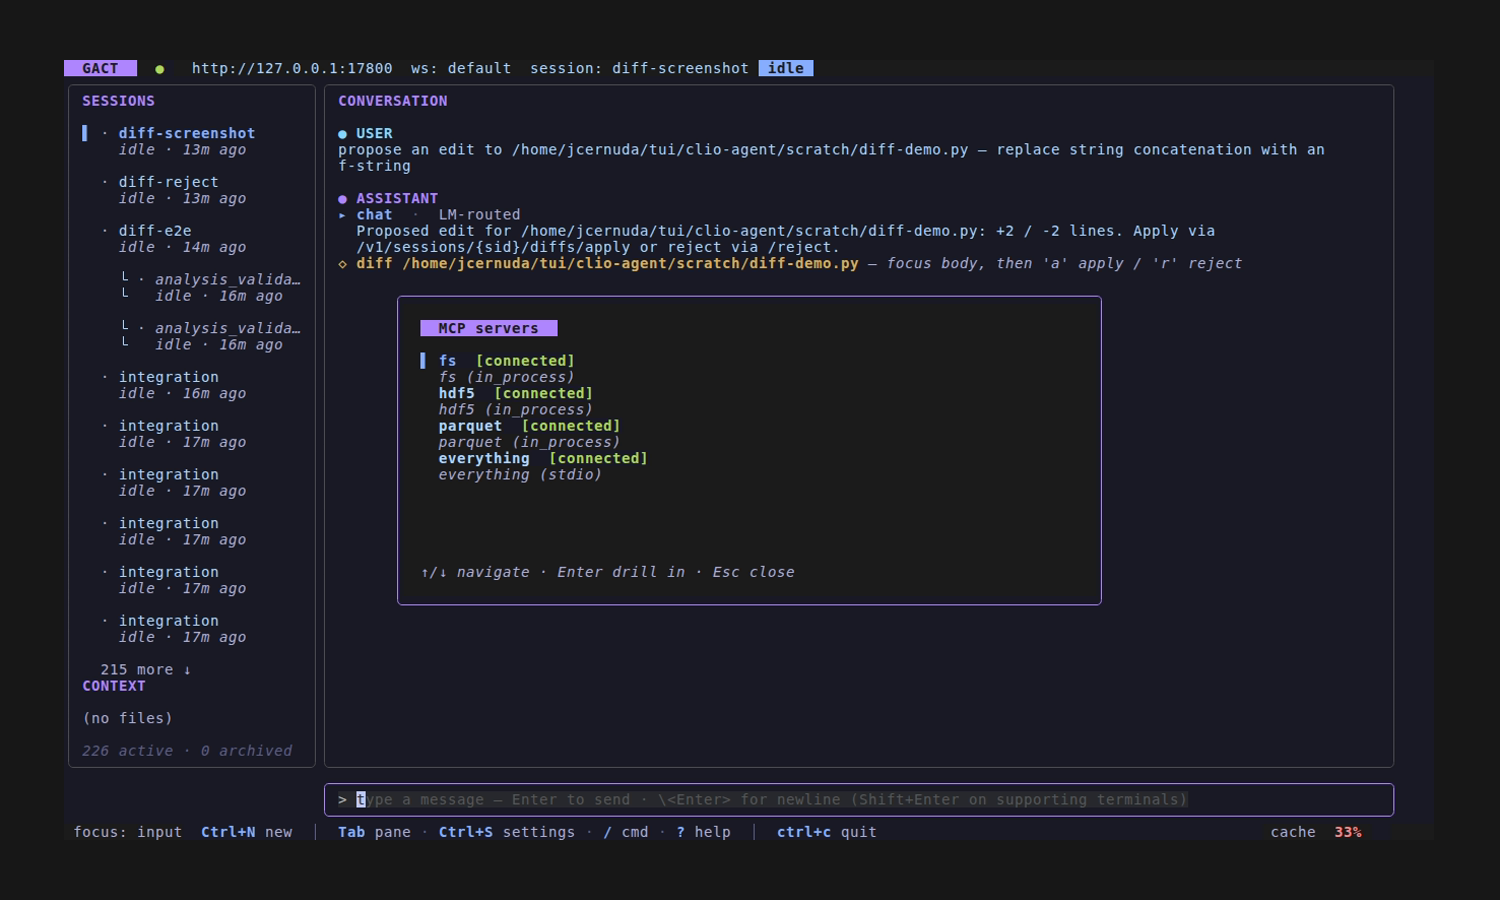Image resolution: width=1500 pixels, height=900 pixels.
Task: Open the diff-demo.py diff file path
Action: [x=630, y=264]
